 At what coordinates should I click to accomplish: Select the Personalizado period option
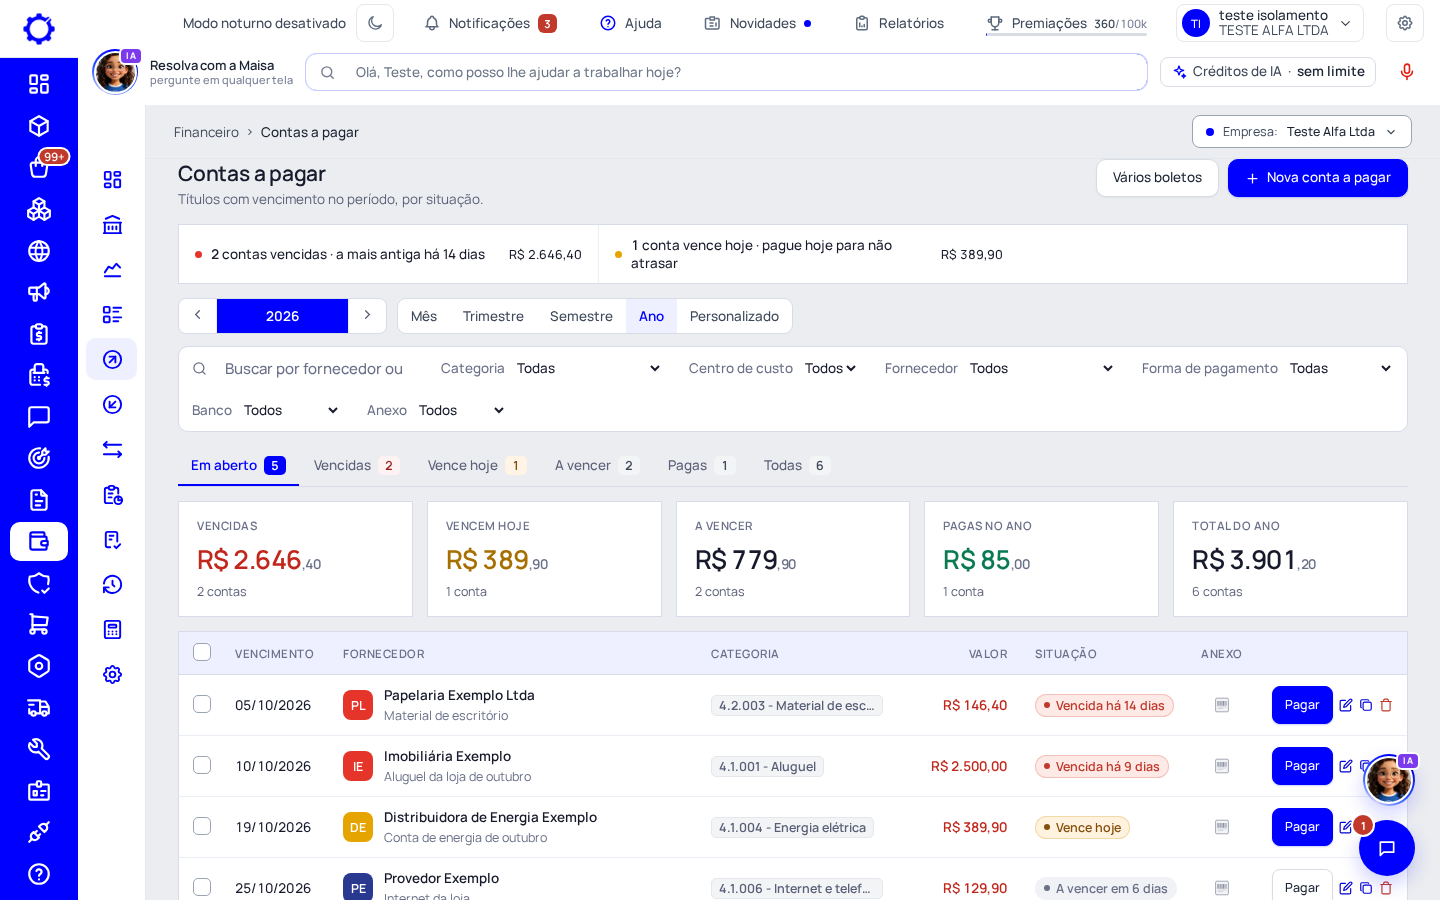point(734,316)
